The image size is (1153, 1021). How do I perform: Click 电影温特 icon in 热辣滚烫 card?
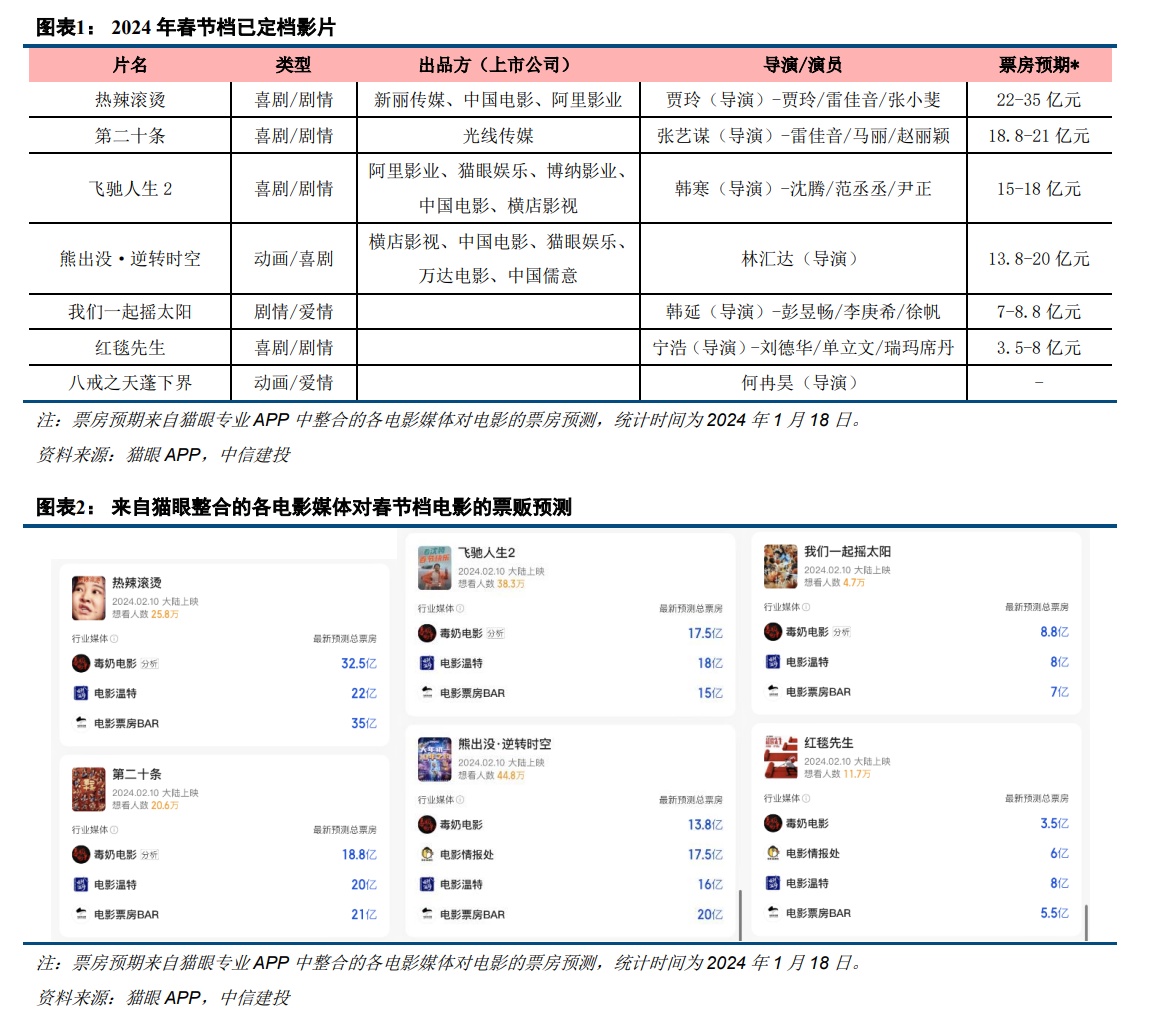pos(81,693)
